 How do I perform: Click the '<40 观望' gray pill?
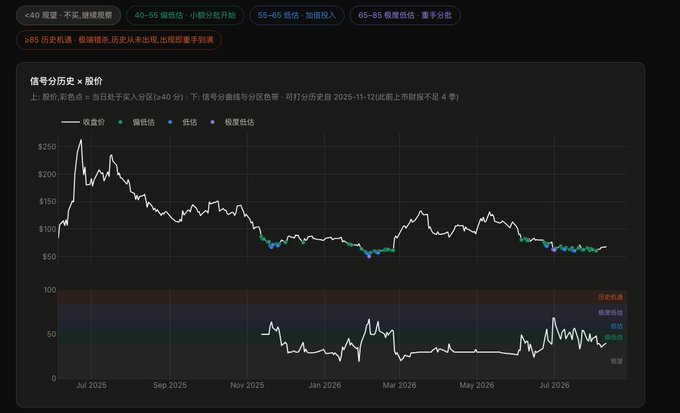[x=69, y=15]
